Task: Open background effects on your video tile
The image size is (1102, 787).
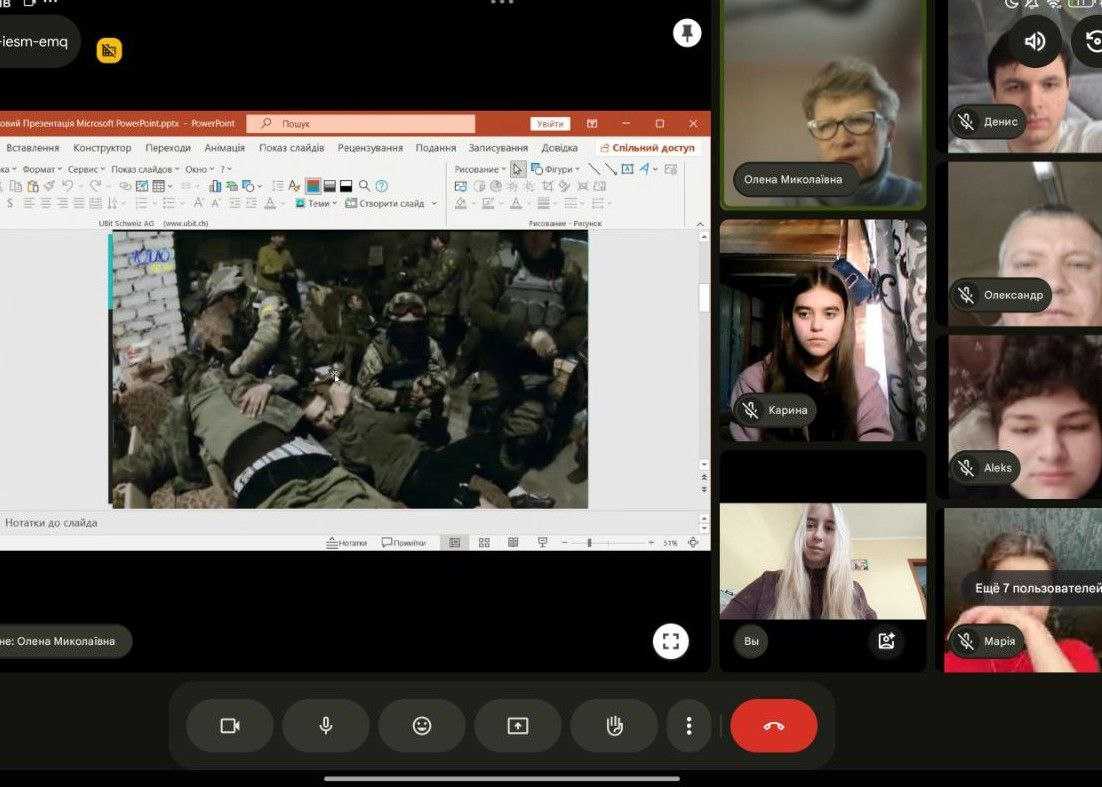Action: coord(886,641)
